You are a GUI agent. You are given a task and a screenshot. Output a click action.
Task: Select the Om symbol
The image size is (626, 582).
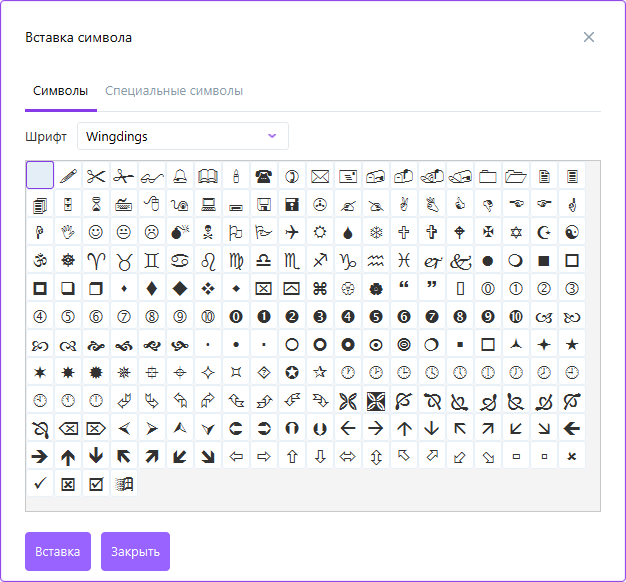(40, 260)
